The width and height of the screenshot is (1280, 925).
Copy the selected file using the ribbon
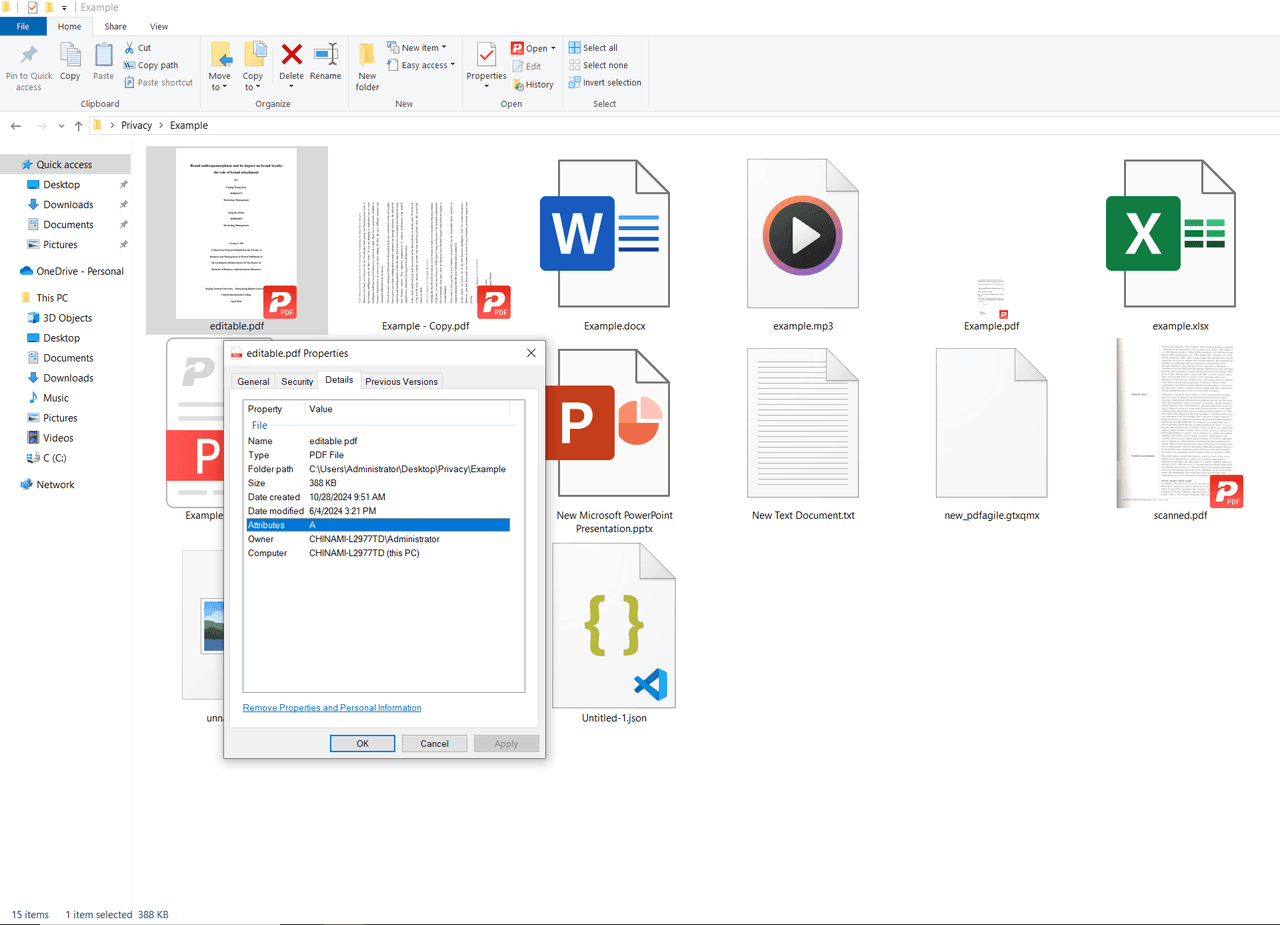(x=70, y=63)
